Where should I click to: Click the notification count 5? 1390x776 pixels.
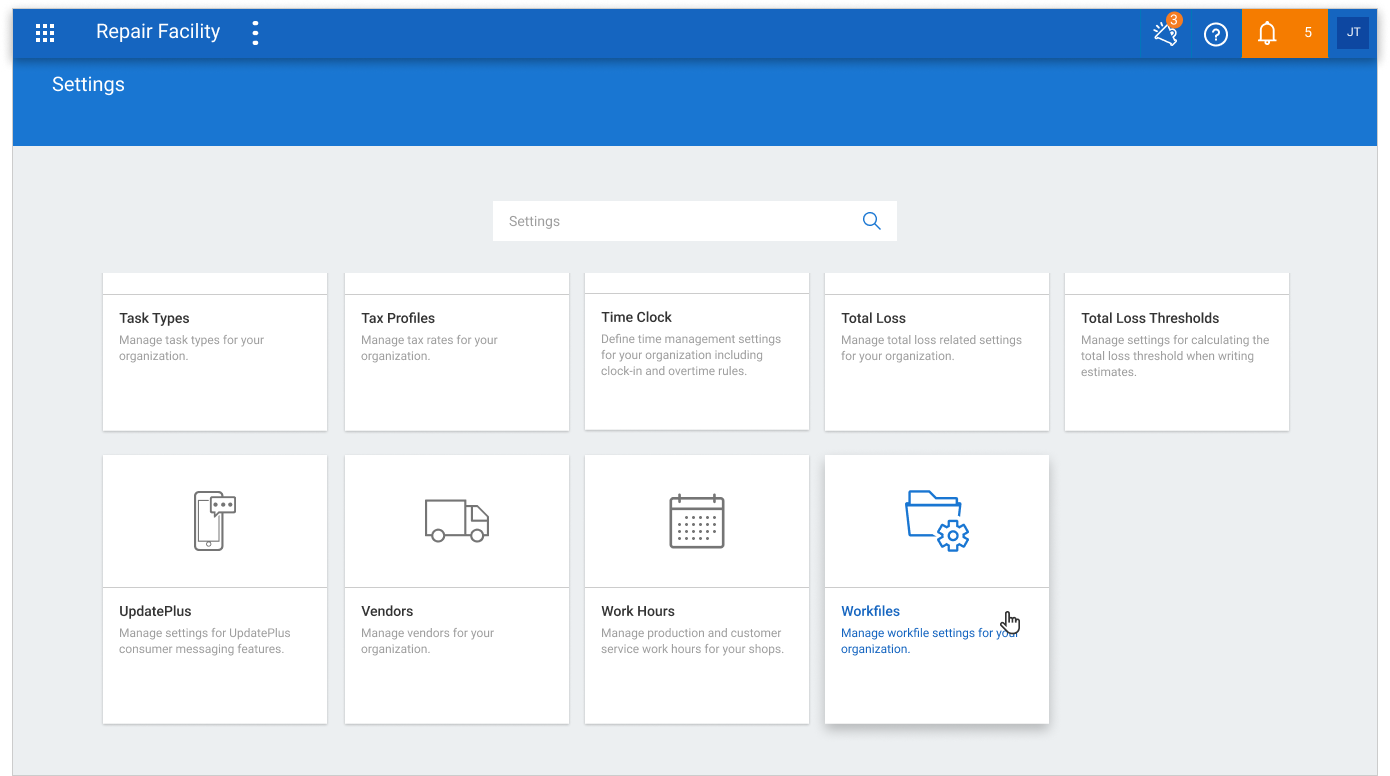tap(1308, 33)
